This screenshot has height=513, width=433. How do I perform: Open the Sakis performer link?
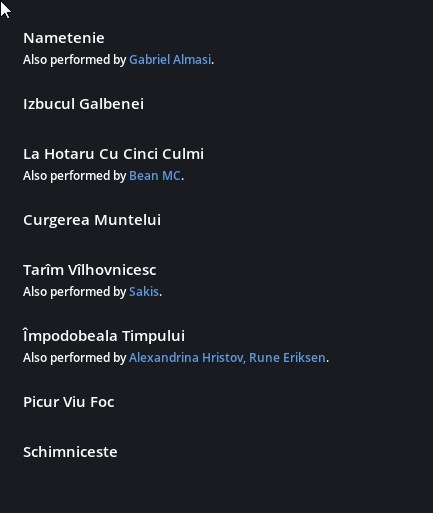[x=144, y=292]
